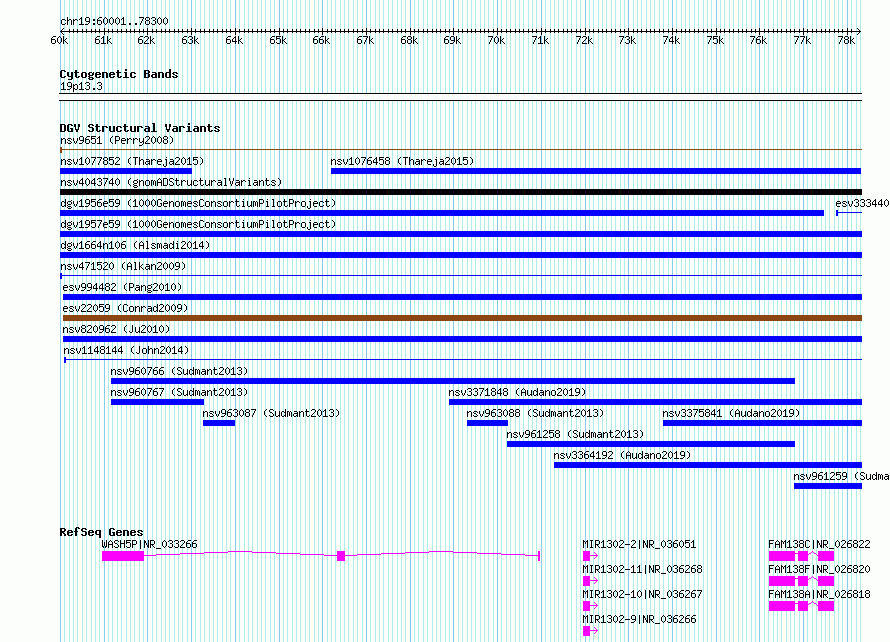The height and width of the screenshot is (642, 890).
Task: Click the chr19:60001..78300 region label
Action: point(114,21)
